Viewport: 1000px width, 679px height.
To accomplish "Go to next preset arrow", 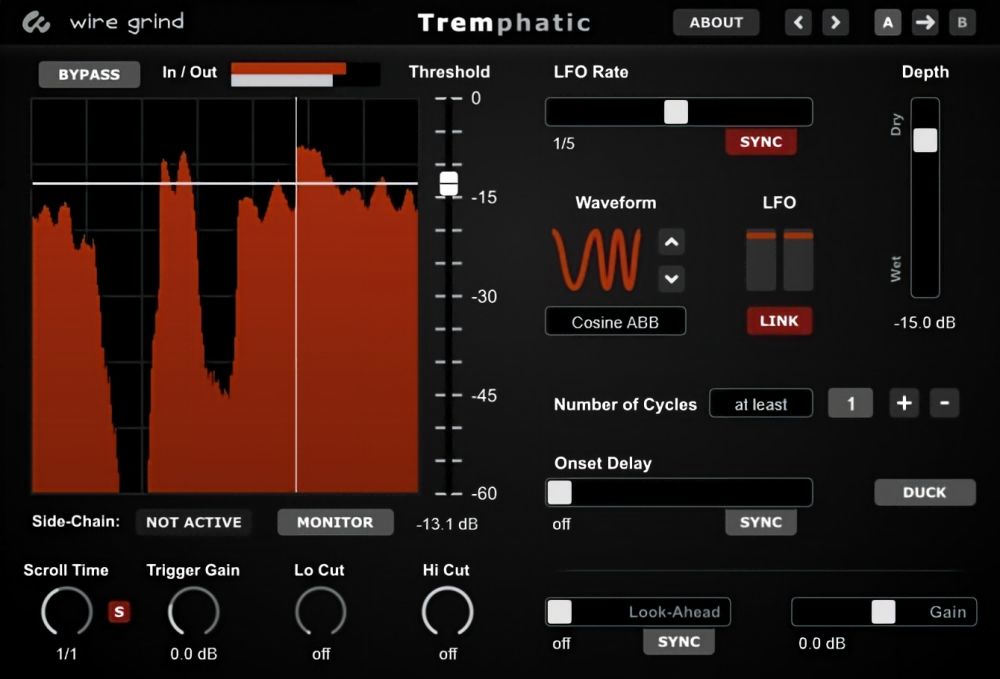I will tap(835, 23).
